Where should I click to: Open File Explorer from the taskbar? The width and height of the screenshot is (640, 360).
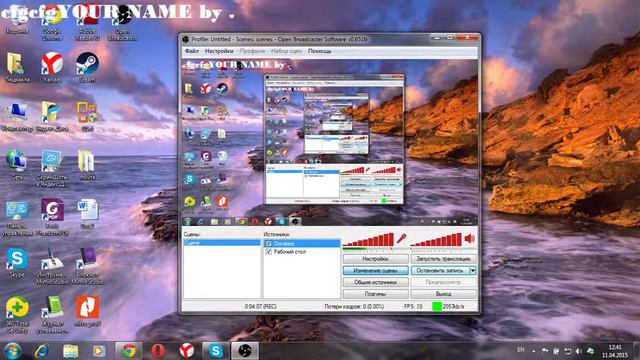pyautogui.click(x=71, y=351)
